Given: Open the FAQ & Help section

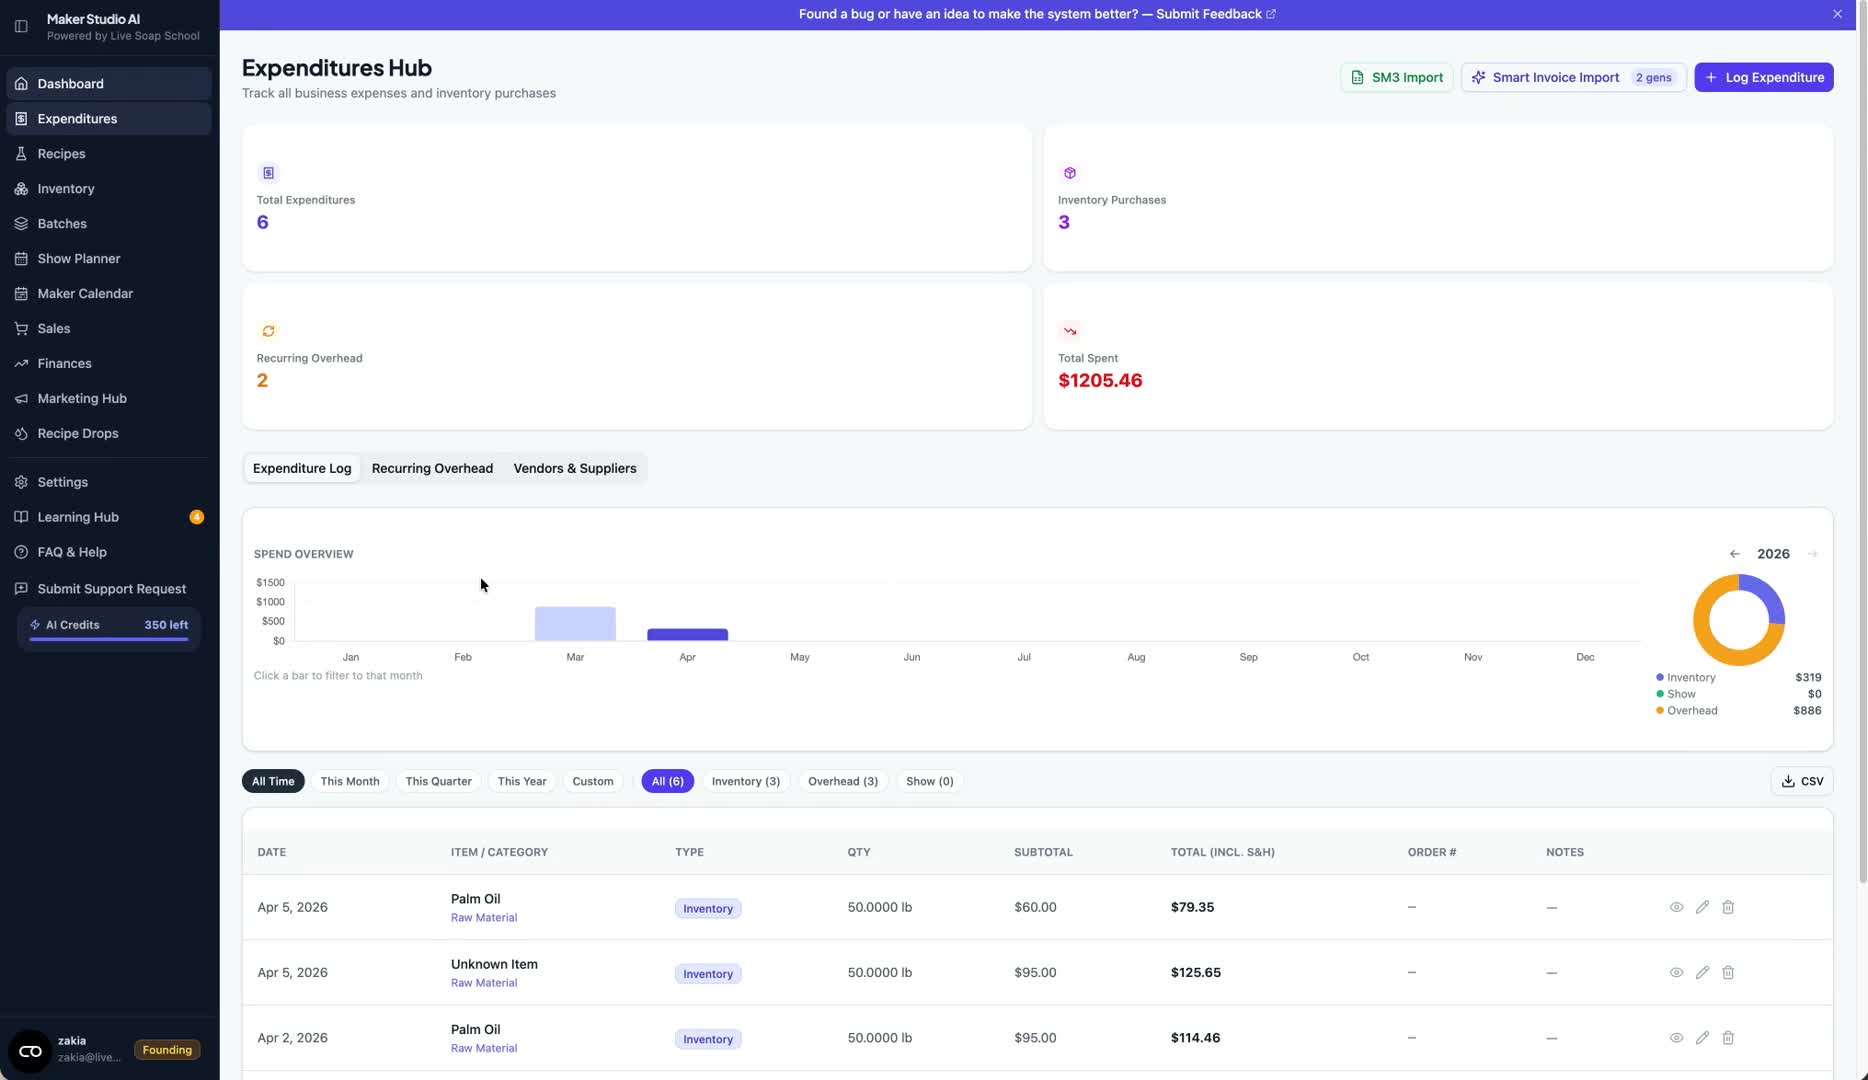Looking at the screenshot, I should pos(71,551).
